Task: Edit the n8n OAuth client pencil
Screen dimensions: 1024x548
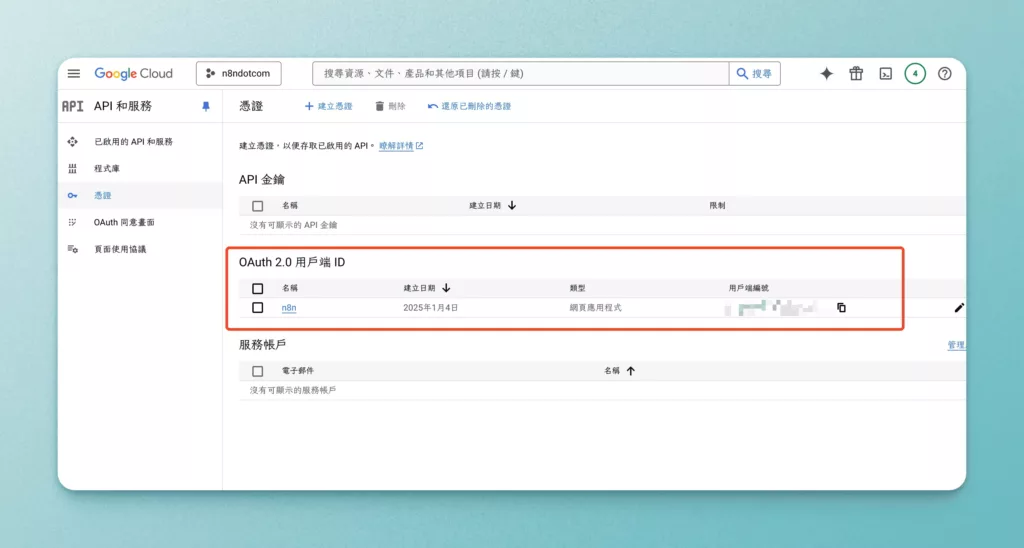Action: click(959, 308)
